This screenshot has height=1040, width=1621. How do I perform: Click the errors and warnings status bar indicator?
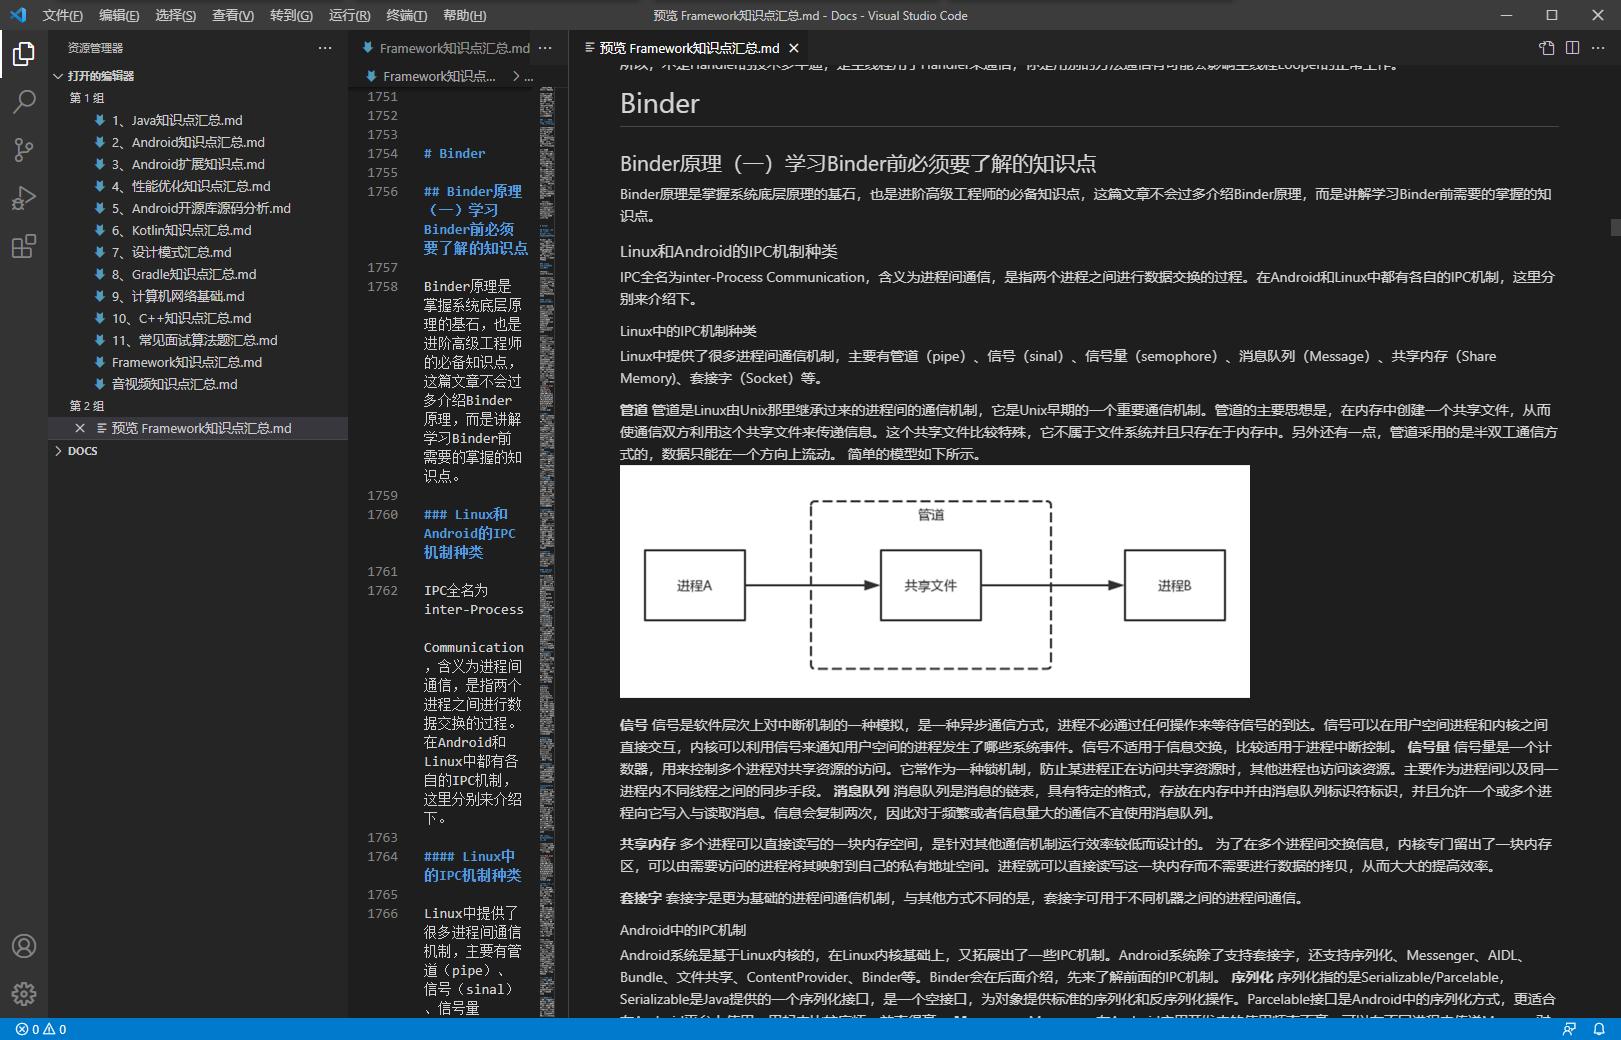40,1029
